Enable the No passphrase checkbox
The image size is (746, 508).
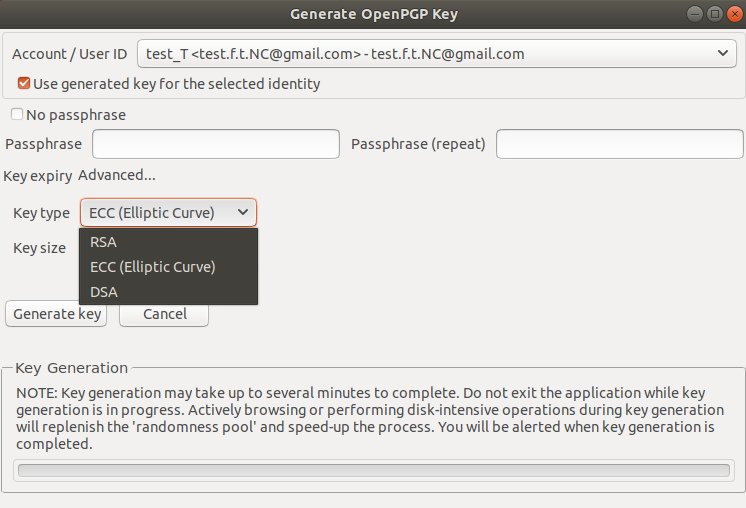tap(17, 114)
